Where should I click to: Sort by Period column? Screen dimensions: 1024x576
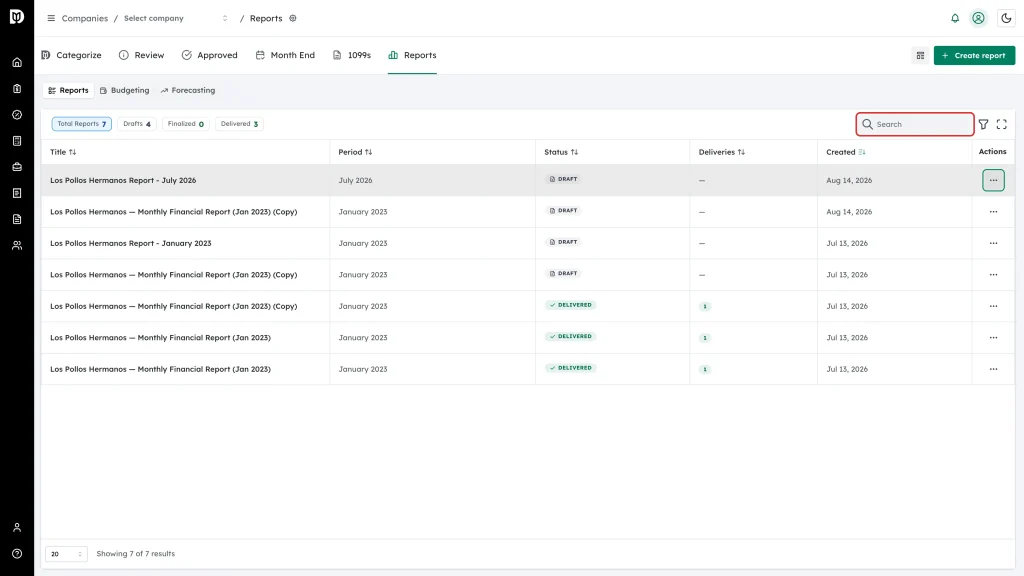pyautogui.click(x=355, y=152)
